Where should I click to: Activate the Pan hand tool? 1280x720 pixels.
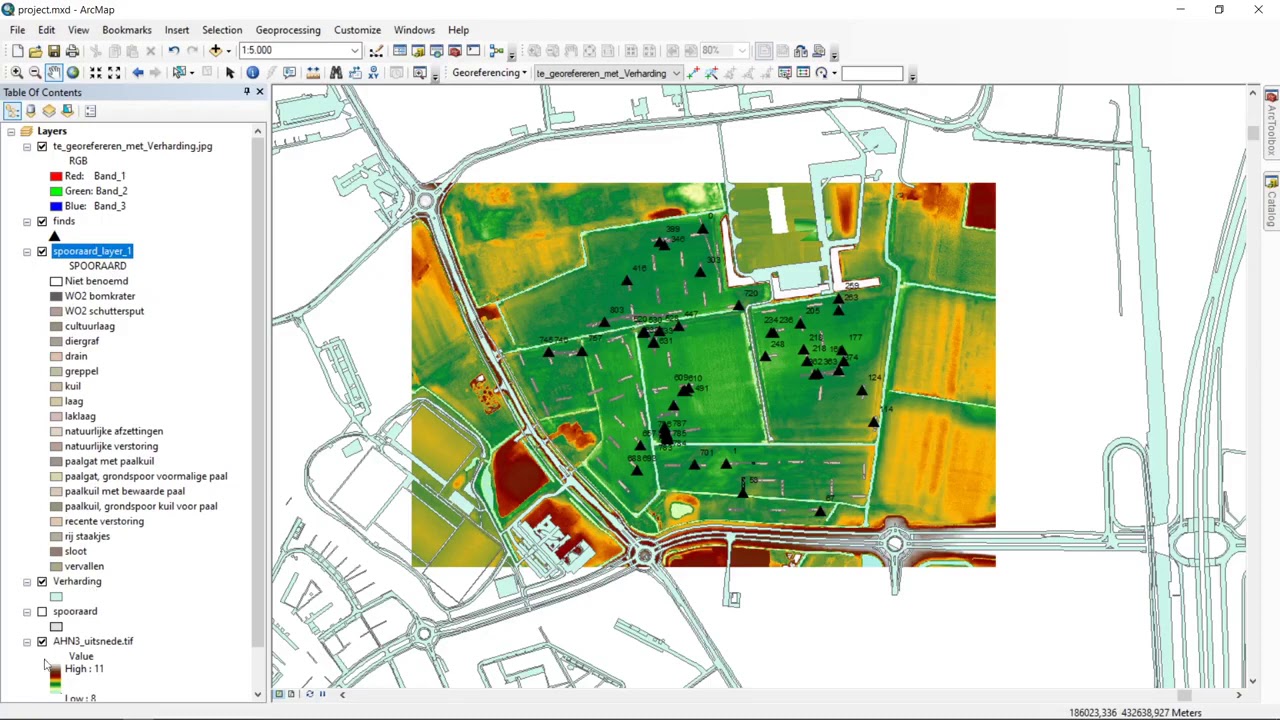(54, 73)
